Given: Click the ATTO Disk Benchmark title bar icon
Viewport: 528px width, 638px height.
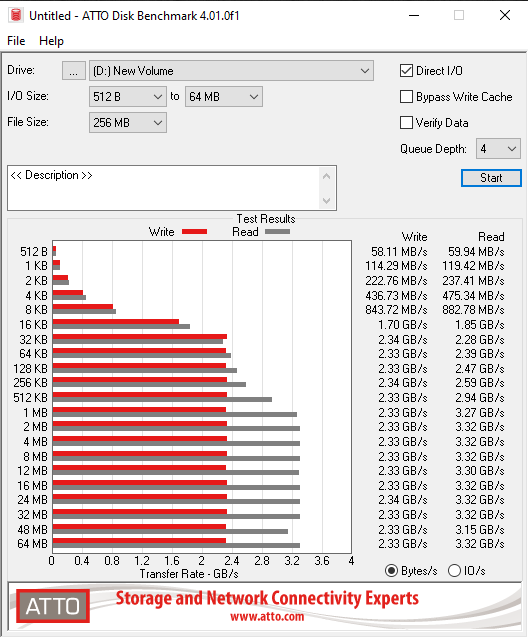Looking at the screenshot, I should [x=16, y=15].
